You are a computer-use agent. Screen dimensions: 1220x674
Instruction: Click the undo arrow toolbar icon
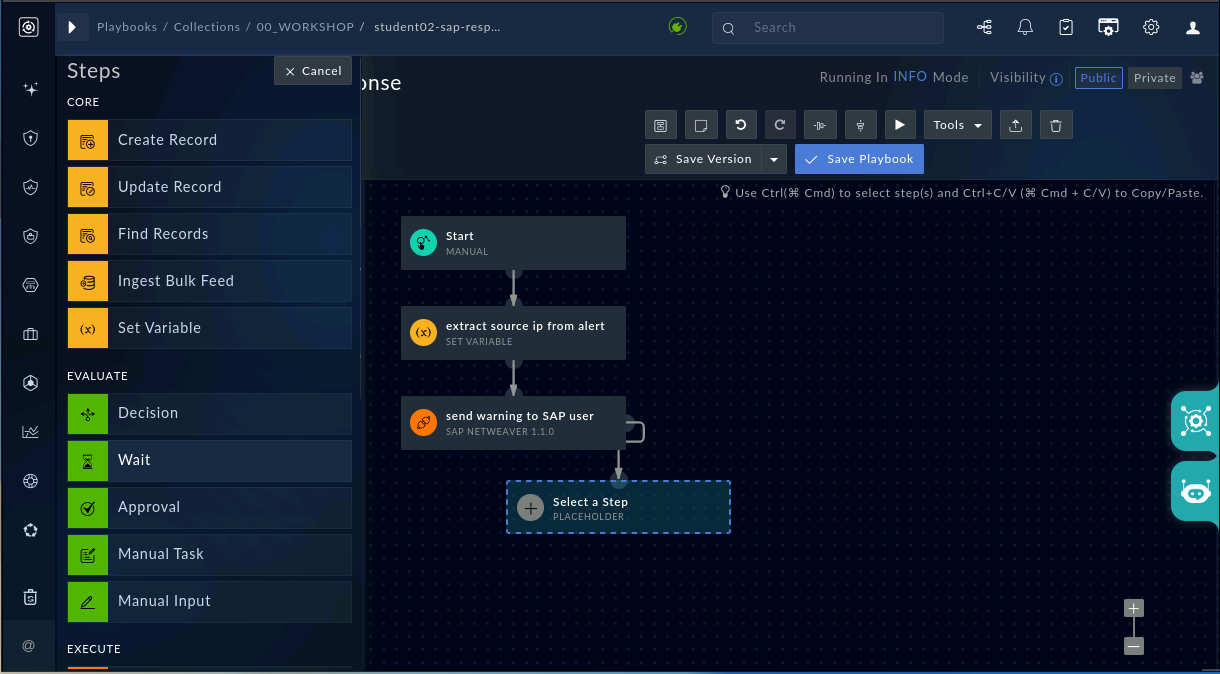[x=740, y=125]
